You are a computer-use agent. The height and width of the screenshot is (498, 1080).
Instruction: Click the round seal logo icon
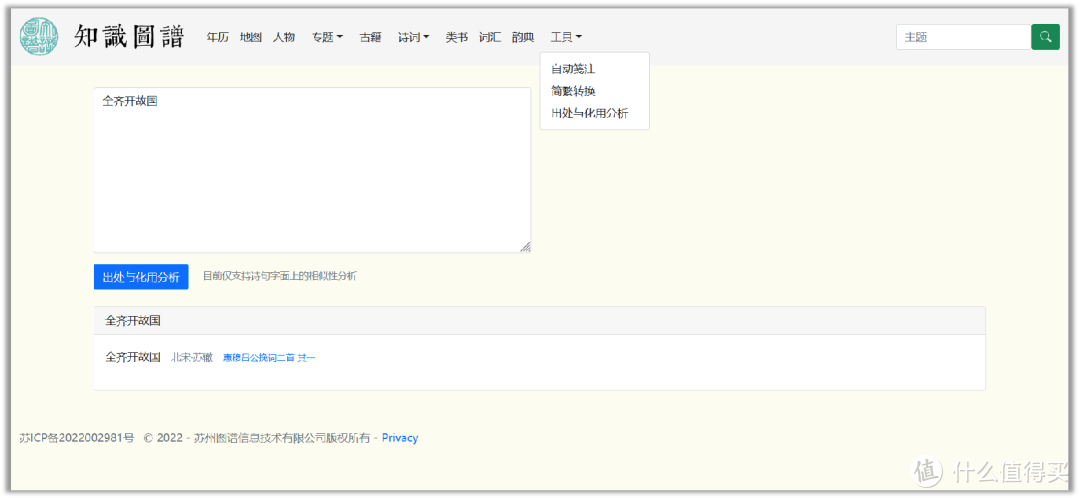[x=40, y=37]
